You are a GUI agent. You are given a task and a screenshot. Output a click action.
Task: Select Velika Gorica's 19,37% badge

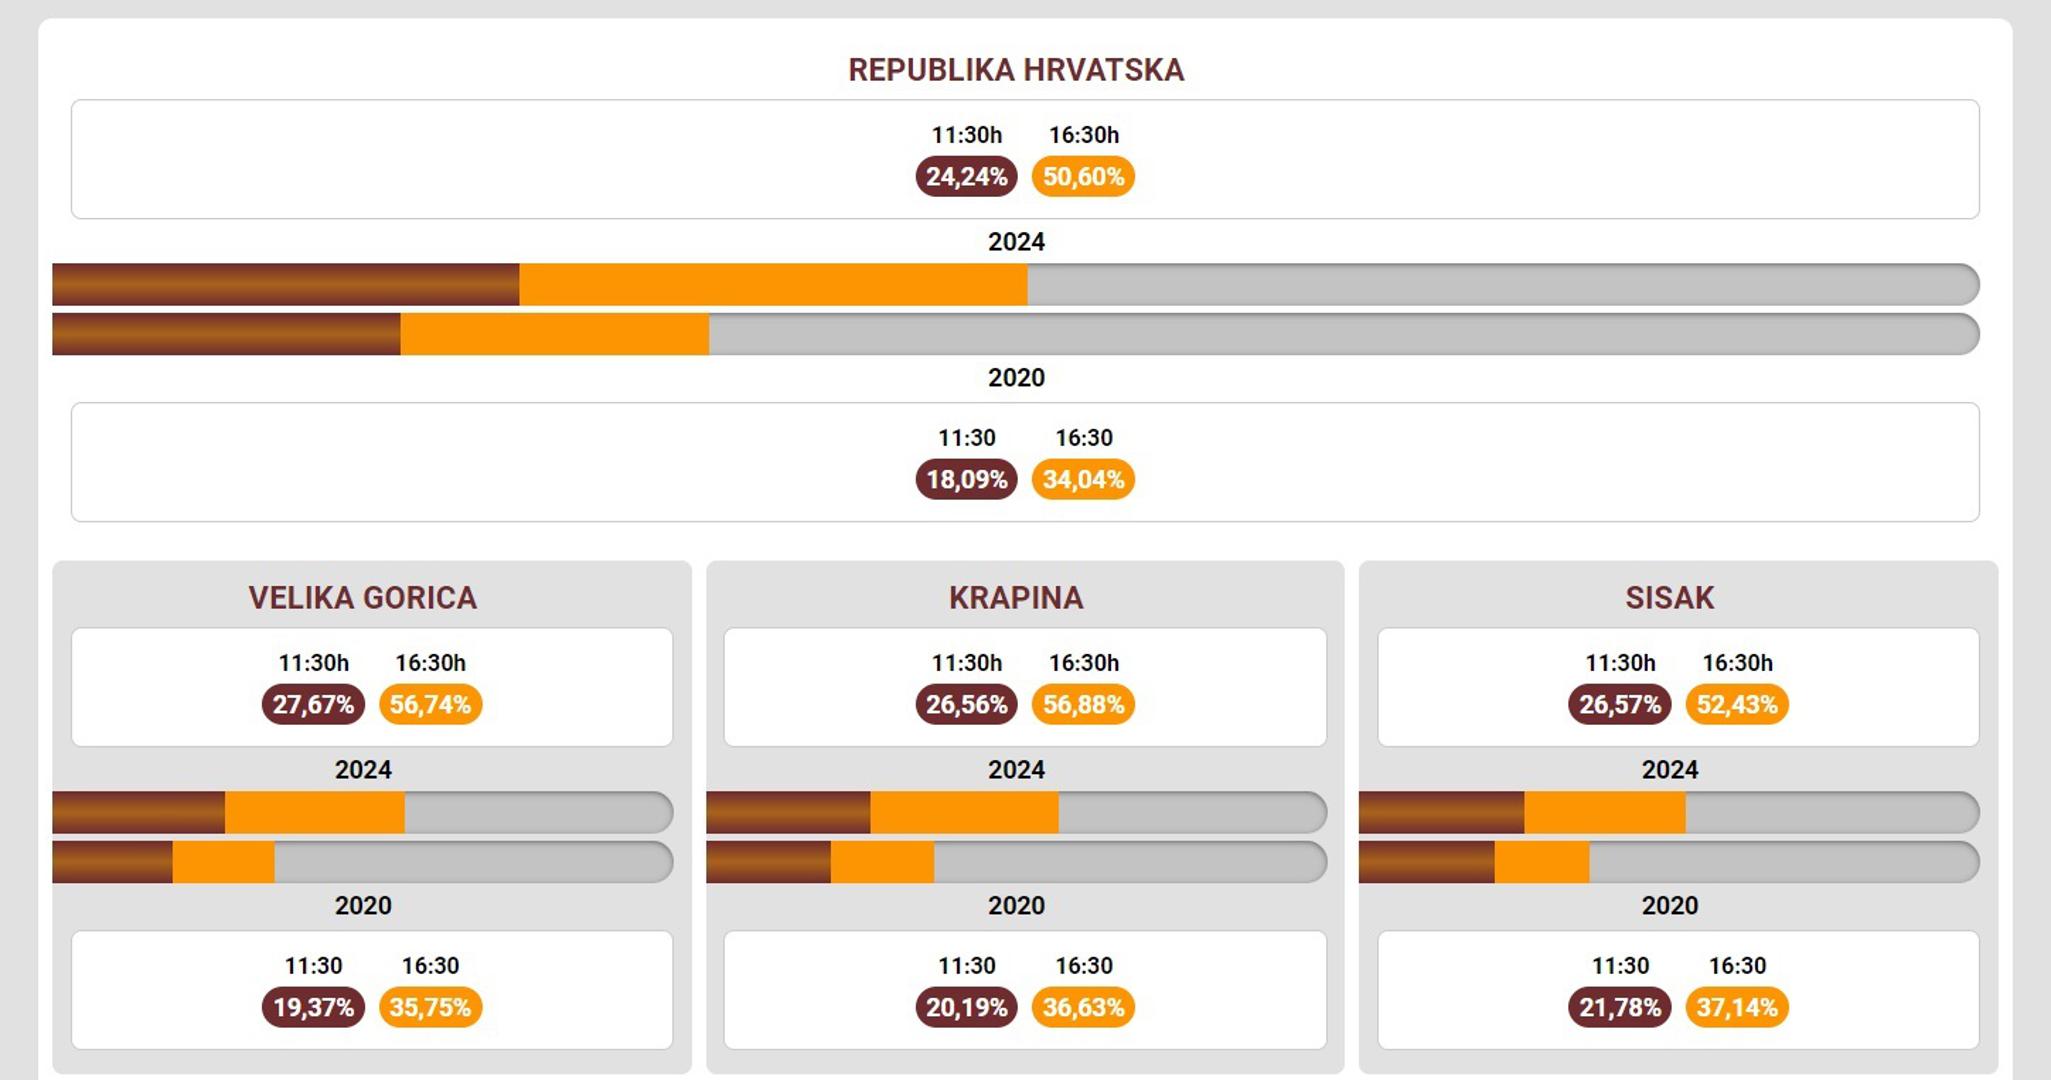[x=313, y=1008]
